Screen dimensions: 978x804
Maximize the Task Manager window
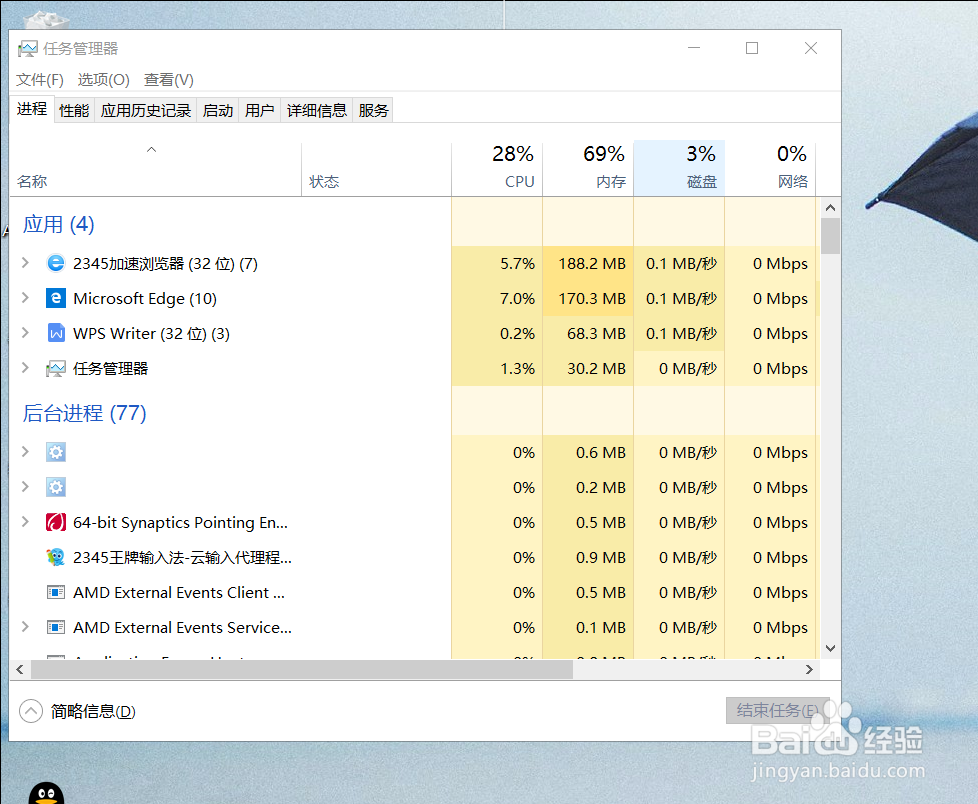click(x=752, y=48)
